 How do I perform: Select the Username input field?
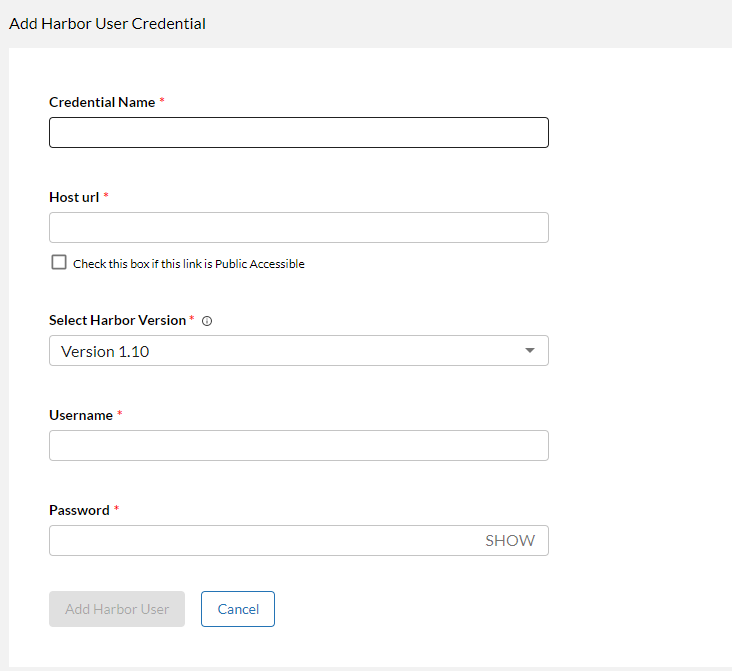[x=298, y=445]
